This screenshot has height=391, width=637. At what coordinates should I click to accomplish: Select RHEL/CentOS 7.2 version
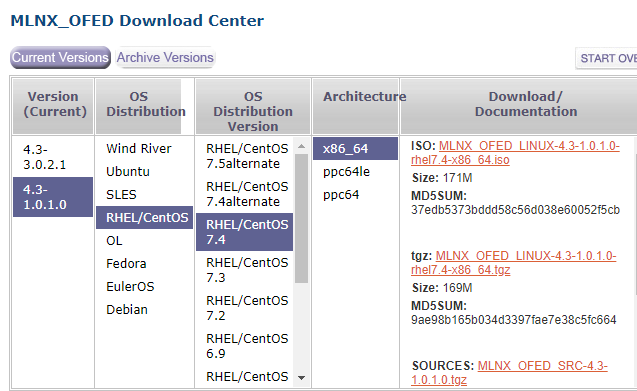click(x=245, y=308)
